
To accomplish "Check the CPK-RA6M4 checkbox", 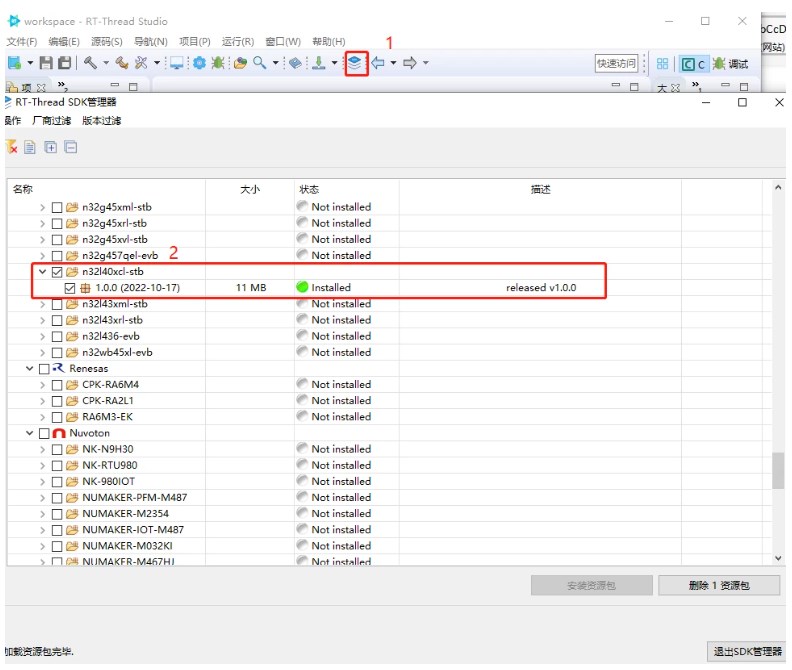I will [x=57, y=385].
